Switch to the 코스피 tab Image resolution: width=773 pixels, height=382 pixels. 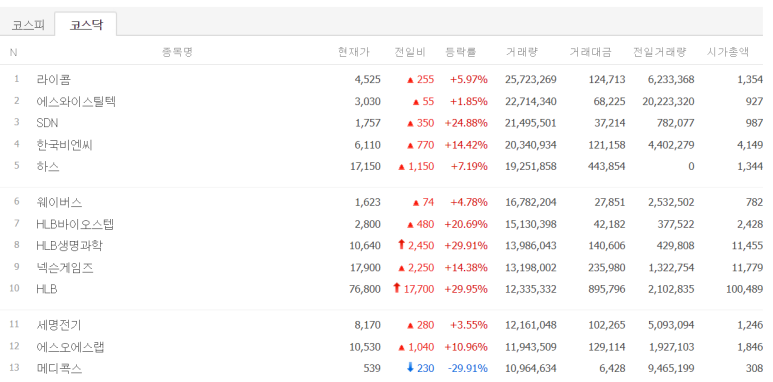[x=28, y=25]
